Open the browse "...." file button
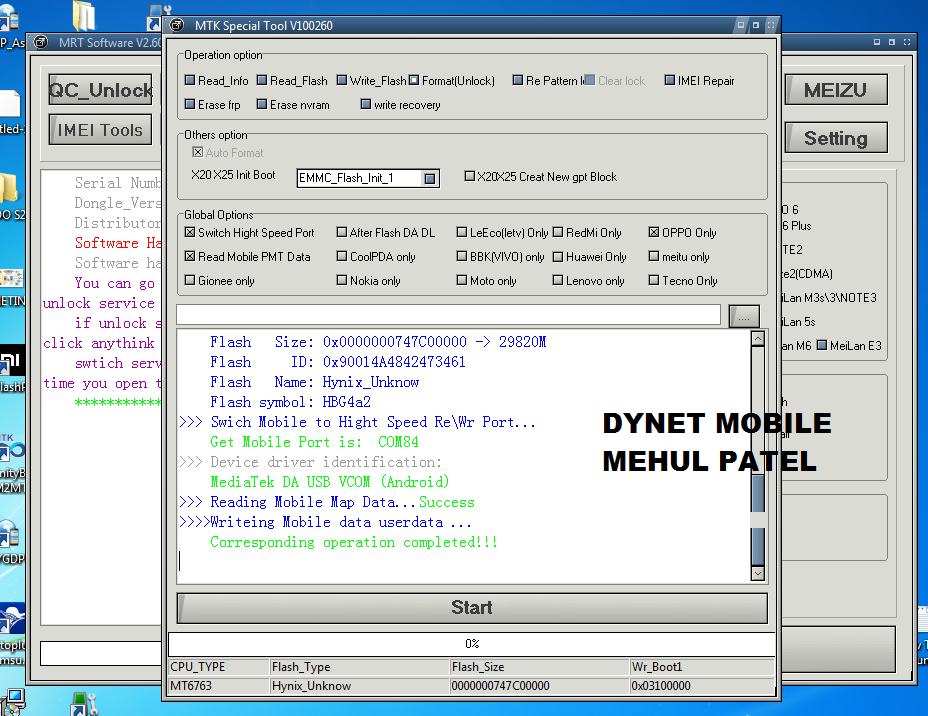The height and width of the screenshot is (716, 928). coord(744,317)
